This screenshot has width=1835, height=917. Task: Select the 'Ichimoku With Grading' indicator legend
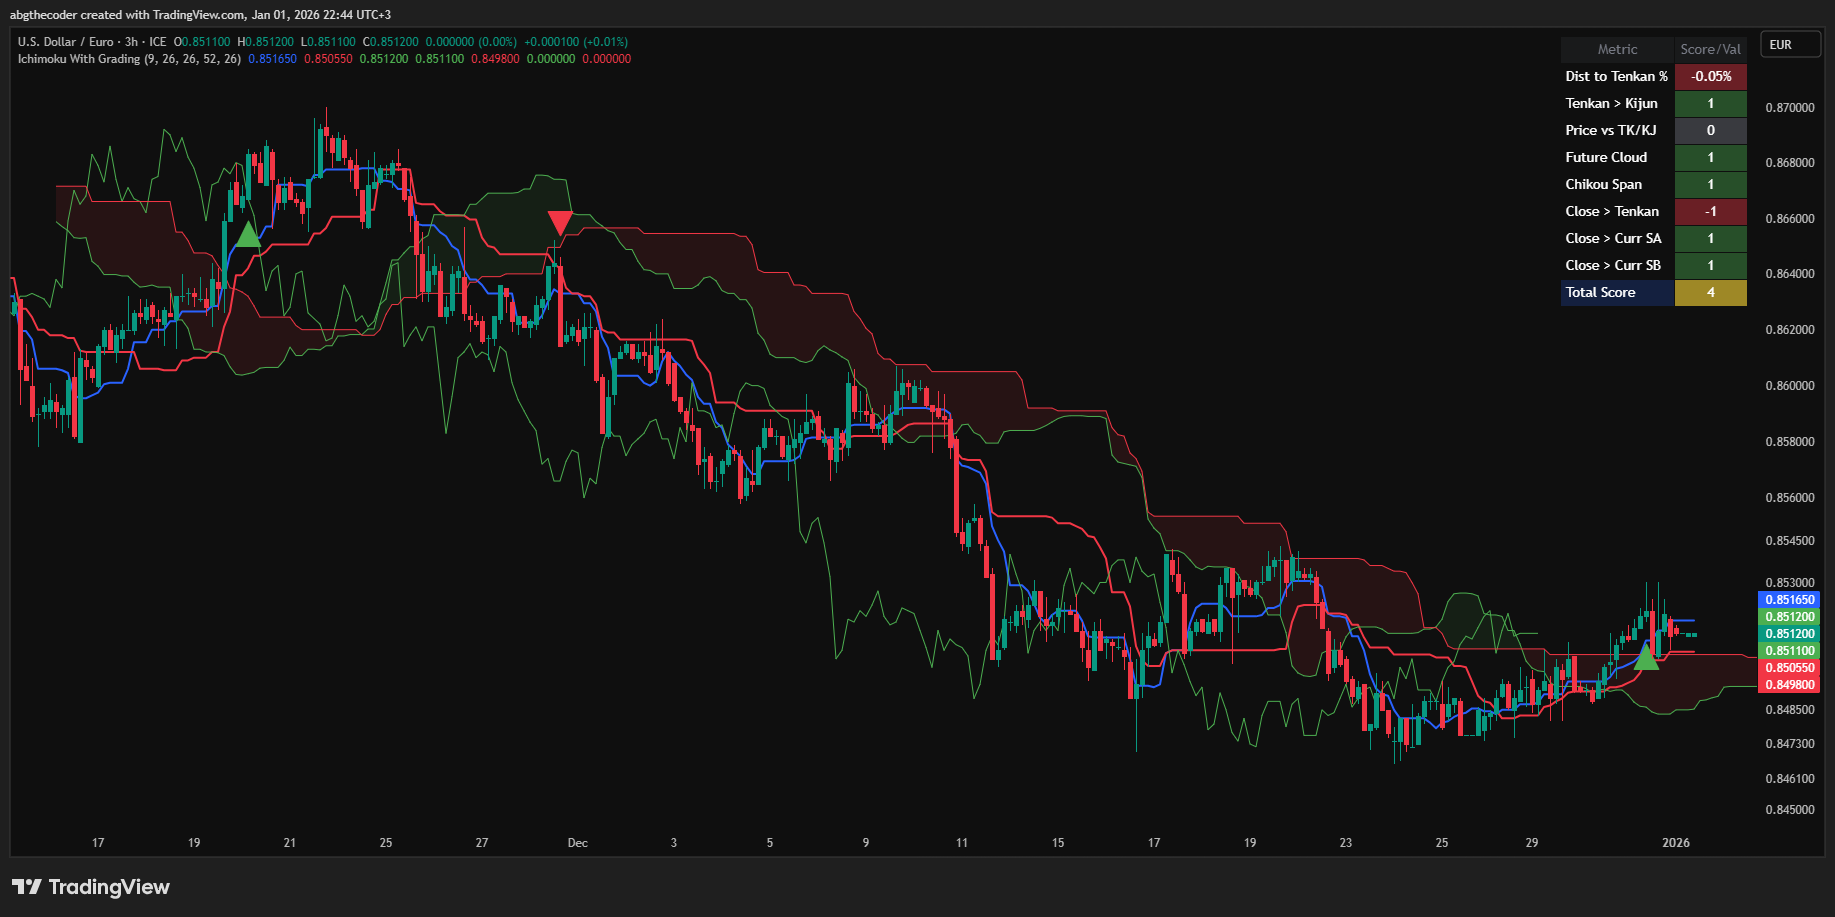point(129,59)
